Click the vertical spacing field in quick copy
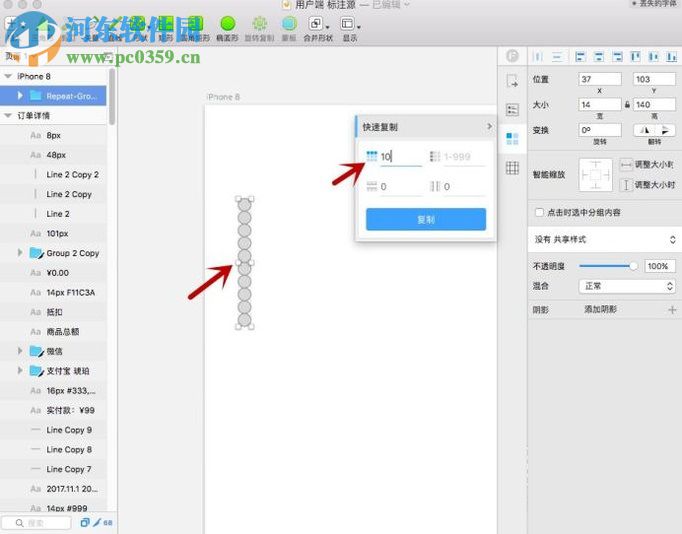Viewport: 682px width, 534px height. [x=401, y=187]
